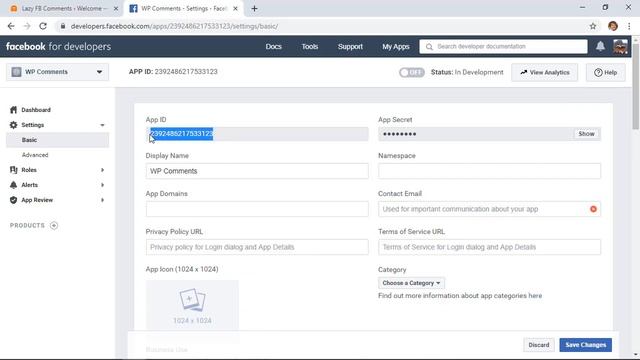Click the Status: In Development text

click(467, 72)
